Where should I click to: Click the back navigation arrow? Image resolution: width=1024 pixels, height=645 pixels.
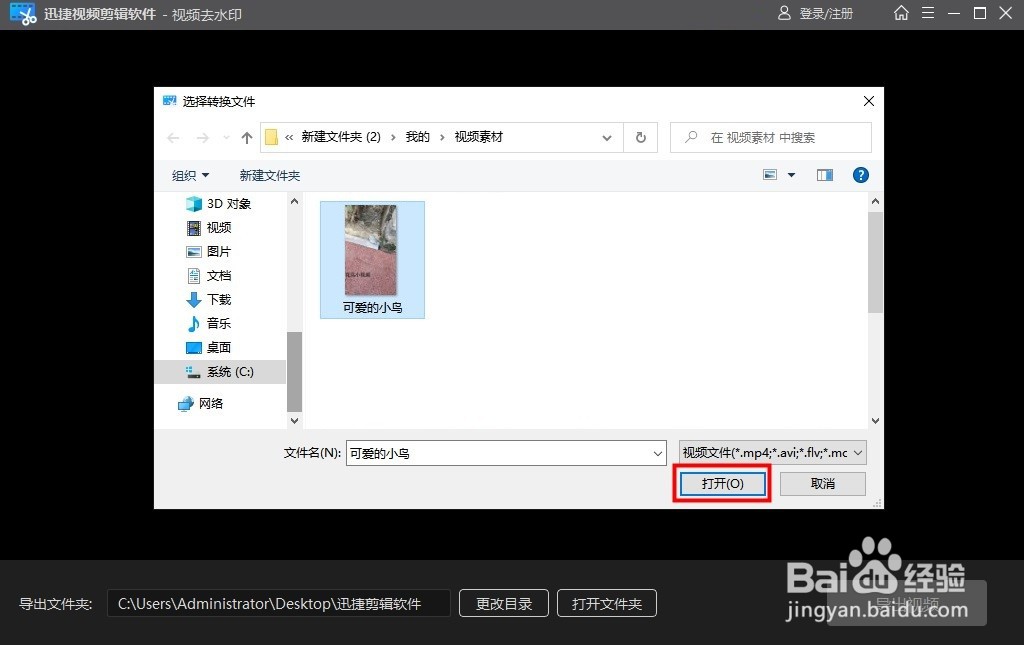pos(172,137)
